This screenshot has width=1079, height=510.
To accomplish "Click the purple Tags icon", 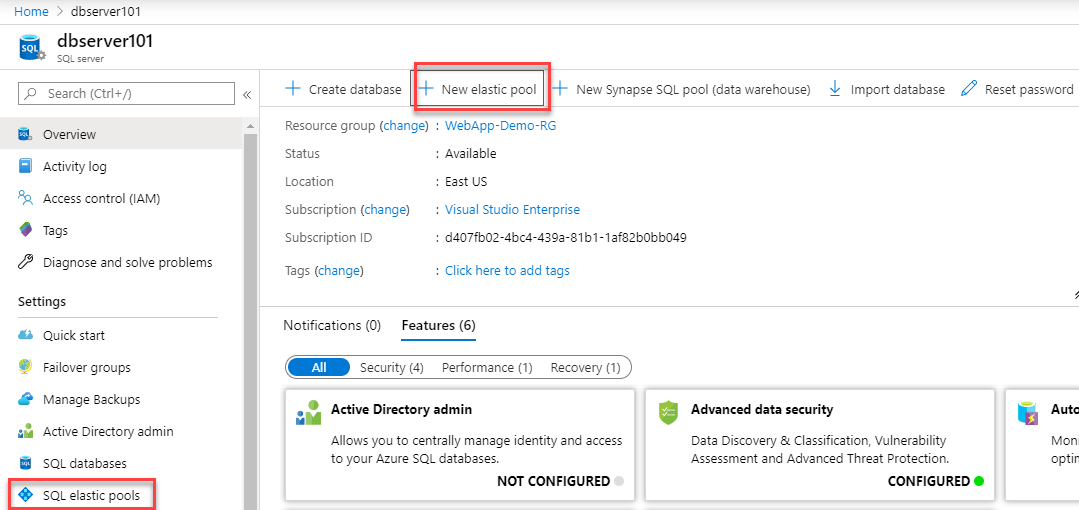I will 25,231.
